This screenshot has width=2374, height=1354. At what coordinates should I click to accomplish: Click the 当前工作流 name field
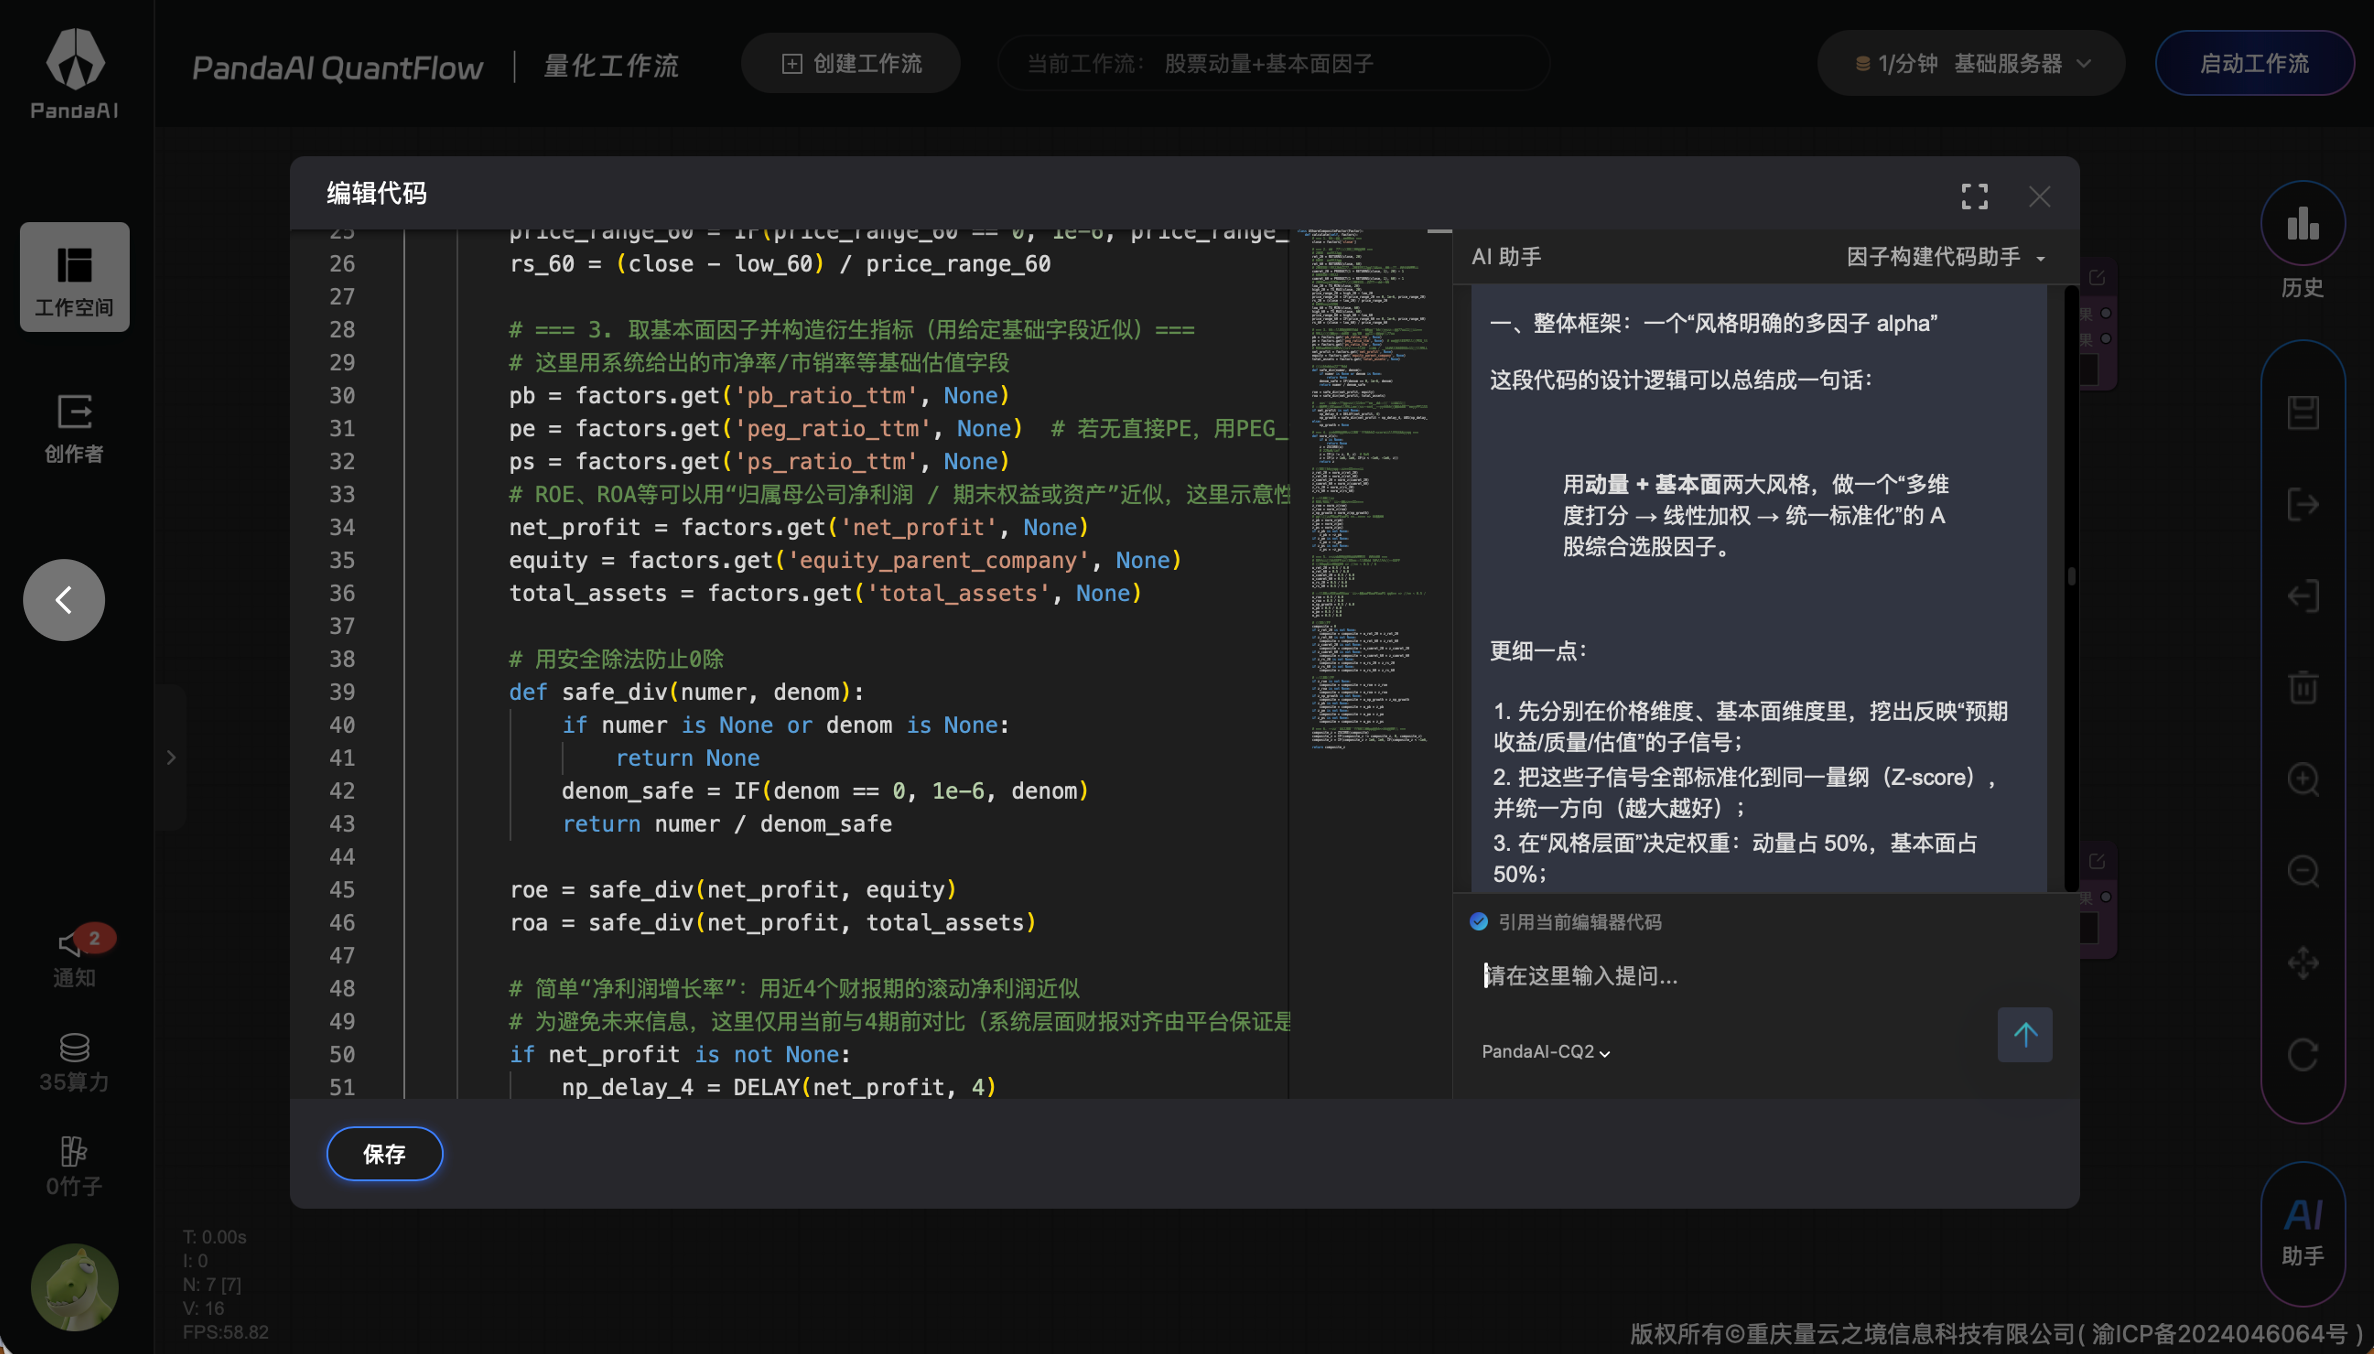pos(1274,64)
